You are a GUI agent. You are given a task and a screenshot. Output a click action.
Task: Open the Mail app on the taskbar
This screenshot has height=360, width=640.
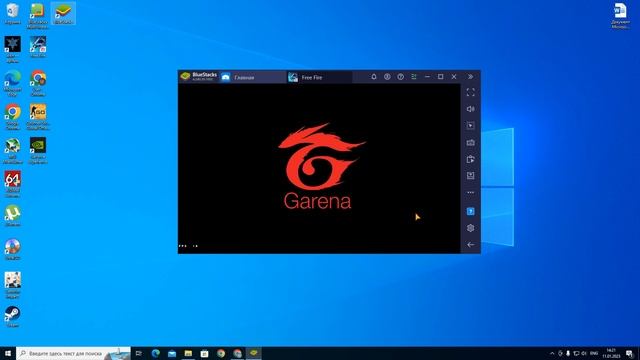pos(172,353)
